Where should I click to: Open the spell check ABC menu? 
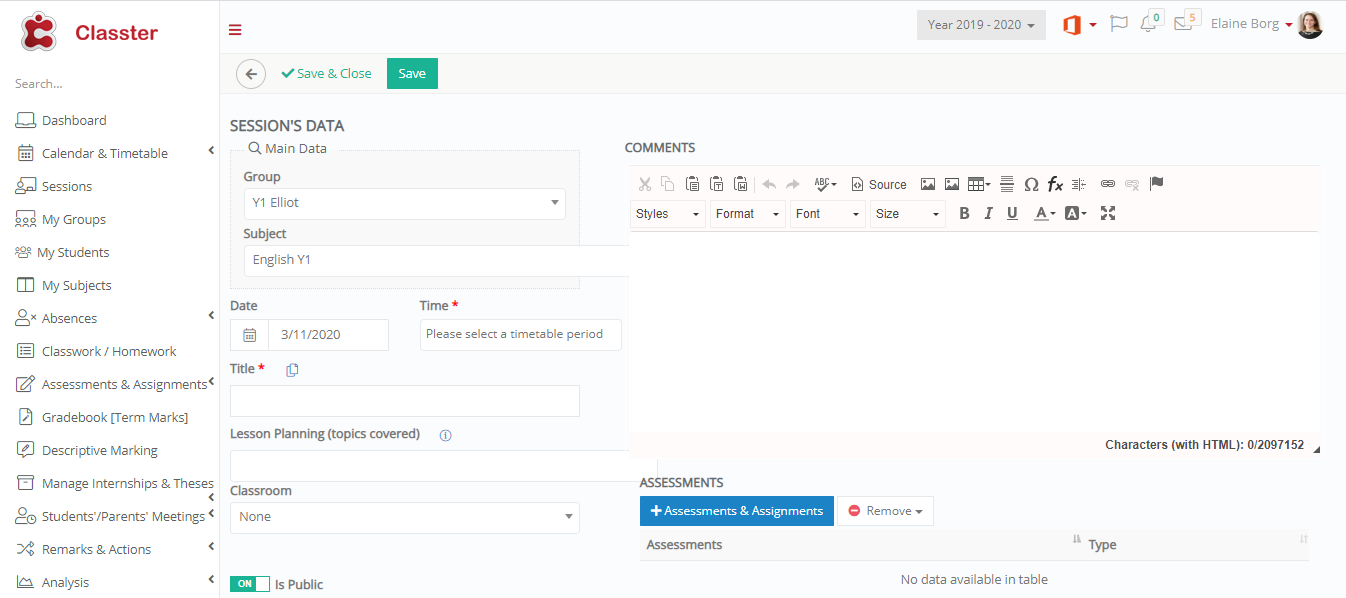click(825, 184)
